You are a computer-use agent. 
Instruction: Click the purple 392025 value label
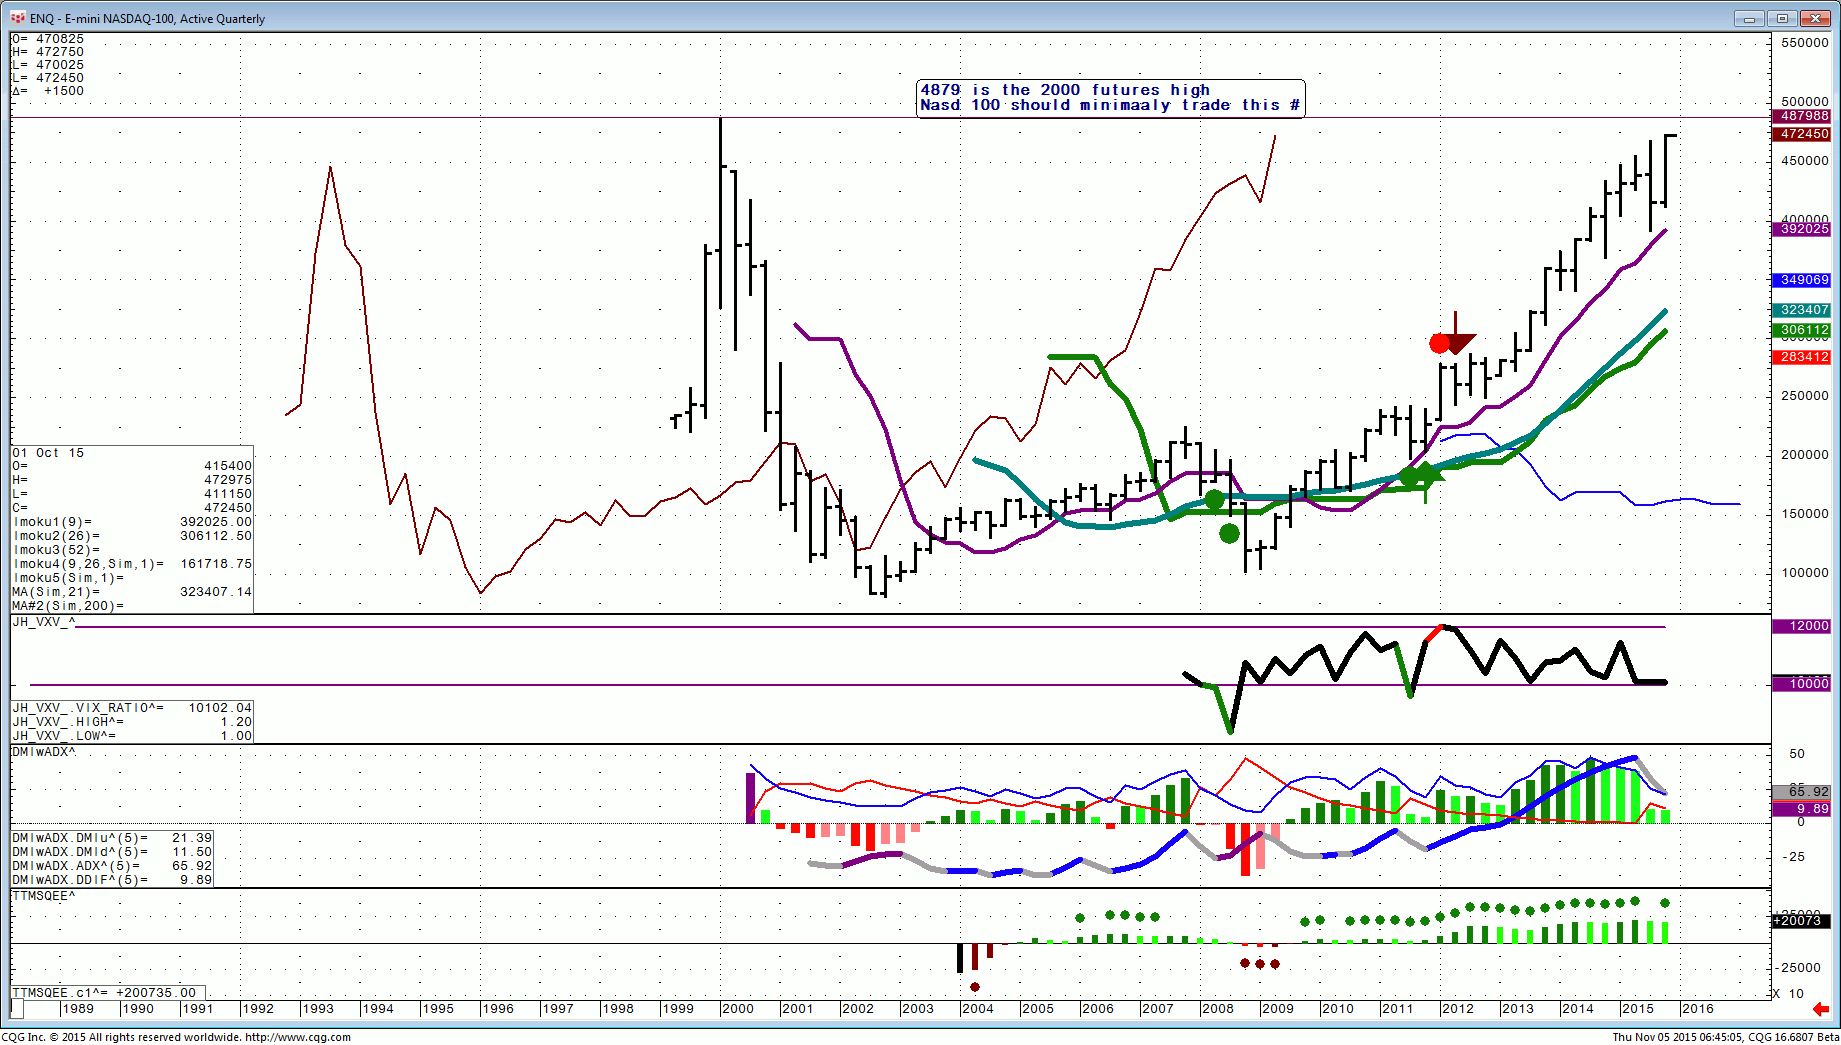(x=1804, y=229)
